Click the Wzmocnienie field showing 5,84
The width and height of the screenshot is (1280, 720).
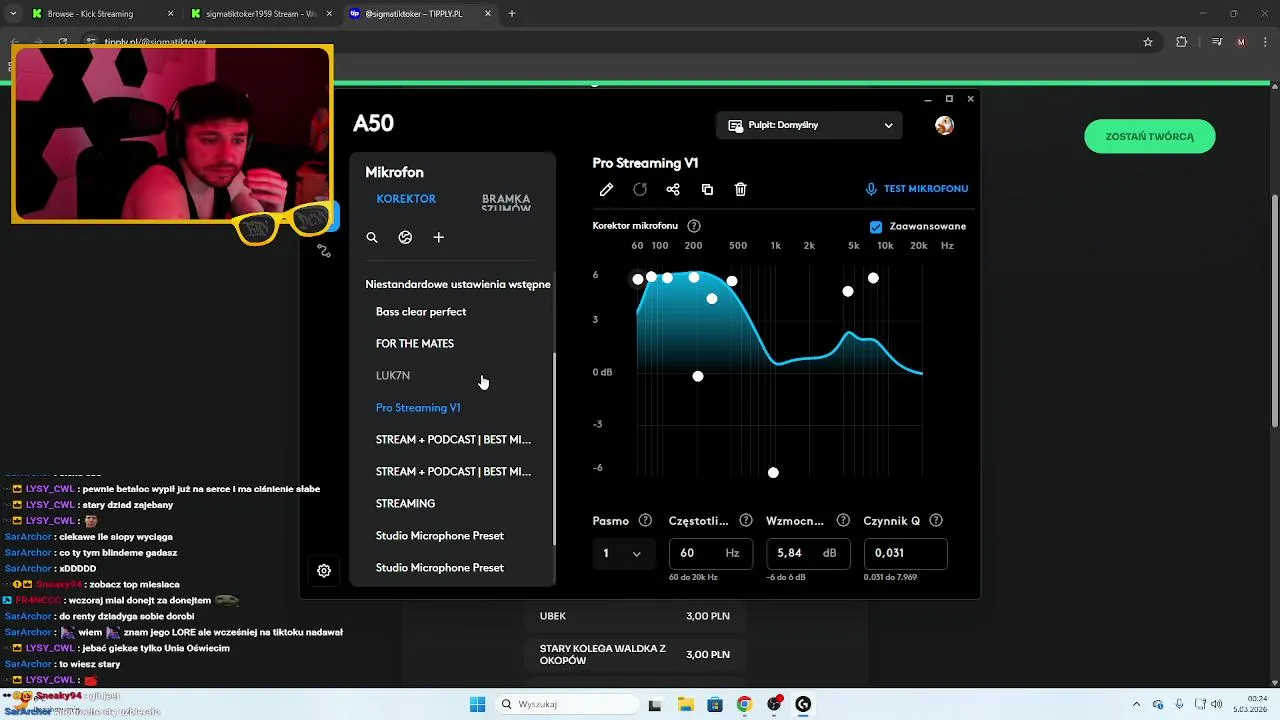click(808, 553)
